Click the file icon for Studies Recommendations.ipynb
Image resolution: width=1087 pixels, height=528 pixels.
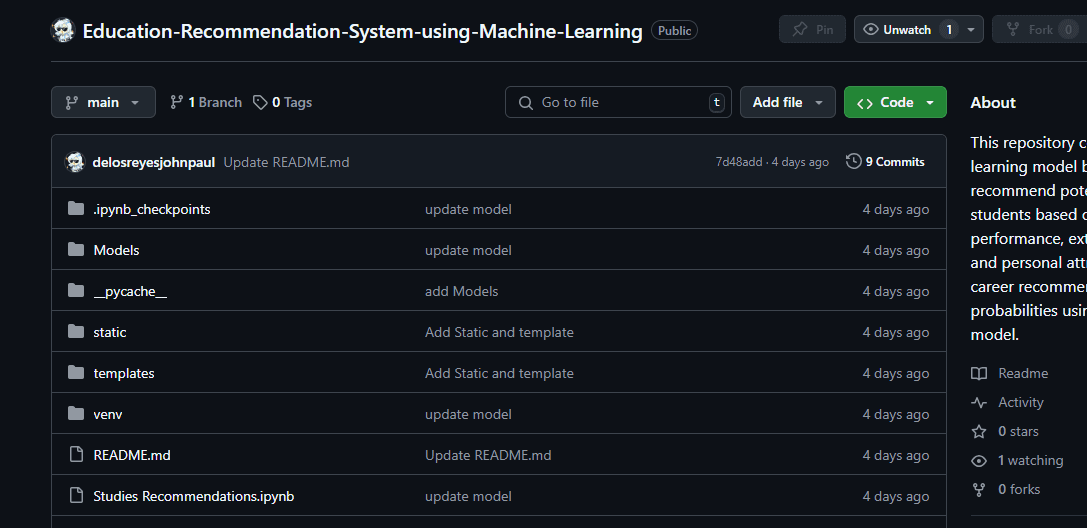tap(76, 495)
